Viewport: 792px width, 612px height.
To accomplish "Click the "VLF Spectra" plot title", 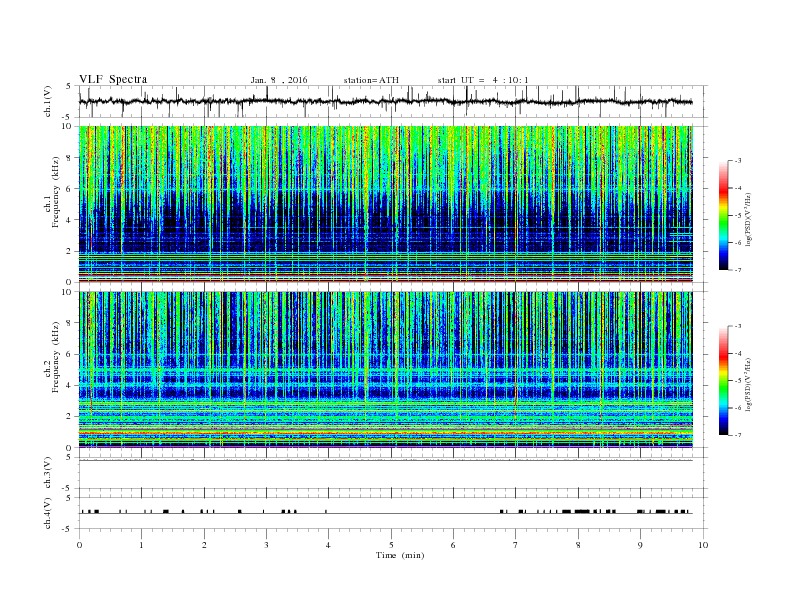I will (x=113, y=79).
